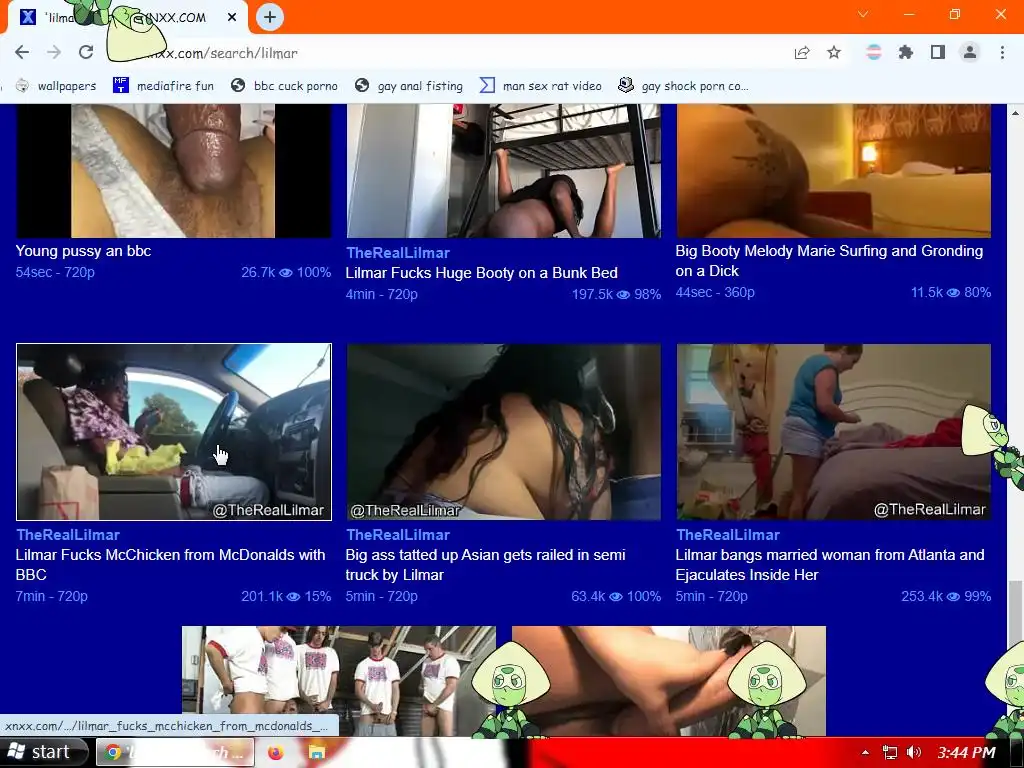Open the mediafire fun bookmark
The width and height of the screenshot is (1024, 768).
point(163,86)
